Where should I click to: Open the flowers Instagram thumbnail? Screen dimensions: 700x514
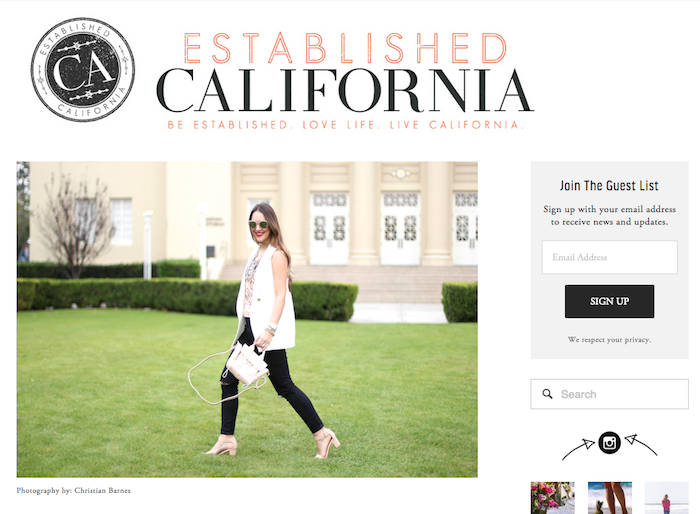coord(552,498)
